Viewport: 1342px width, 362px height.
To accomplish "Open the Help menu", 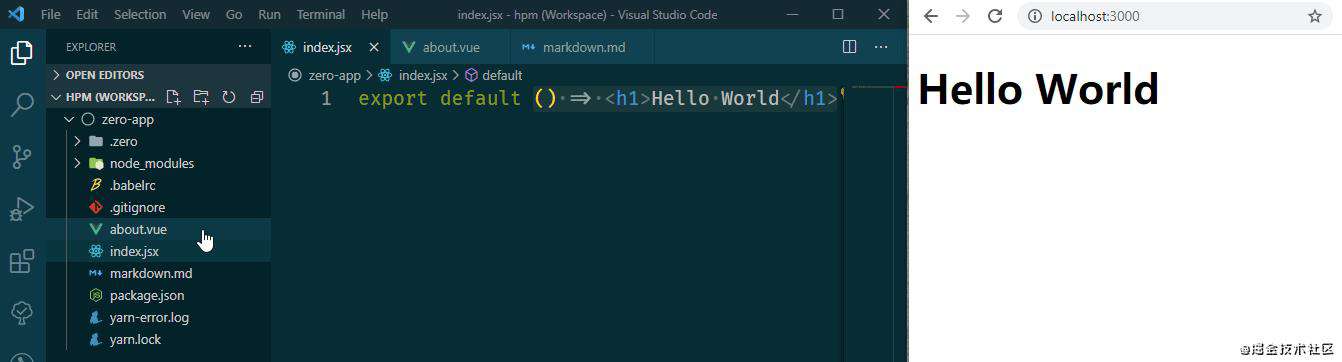I will coord(374,15).
